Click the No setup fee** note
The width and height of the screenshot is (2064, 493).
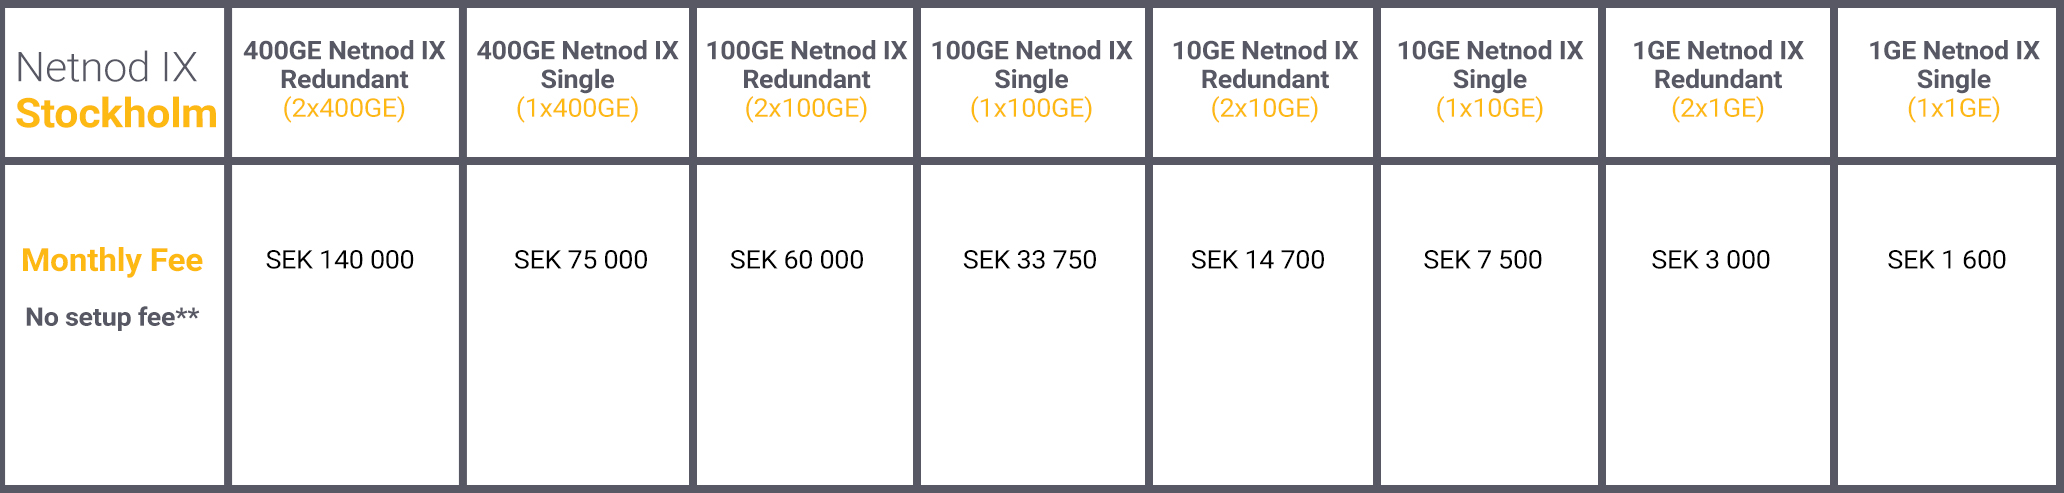112,317
